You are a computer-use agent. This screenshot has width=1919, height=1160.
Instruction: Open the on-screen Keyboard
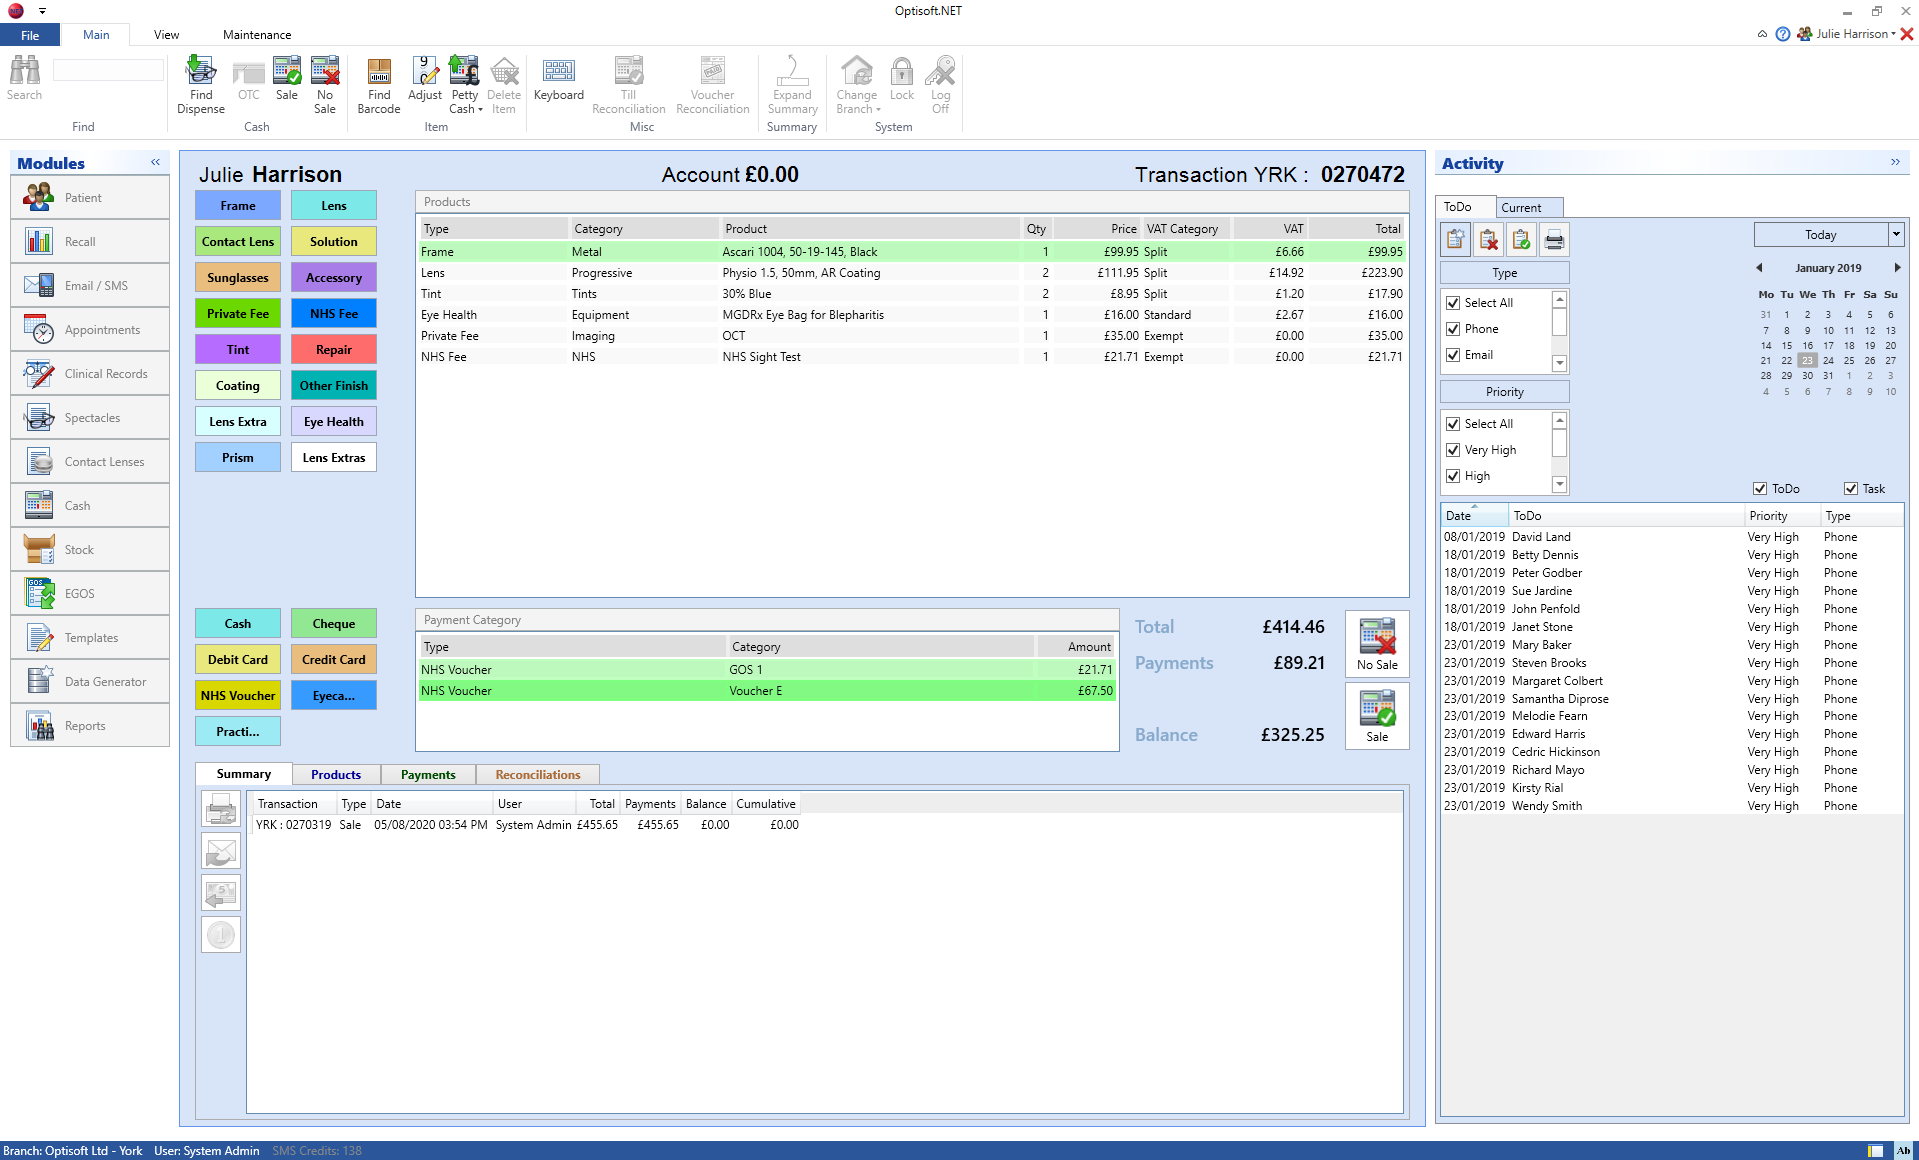pos(558,80)
